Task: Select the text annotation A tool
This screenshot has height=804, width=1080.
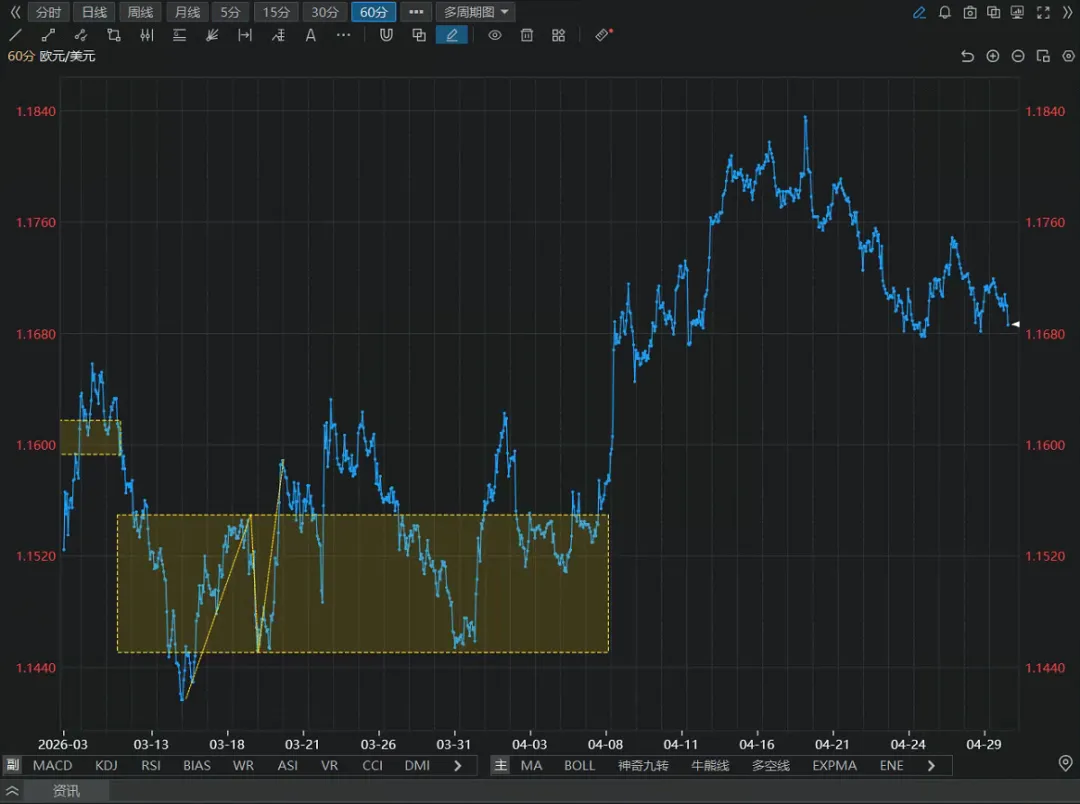Action: click(x=311, y=35)
